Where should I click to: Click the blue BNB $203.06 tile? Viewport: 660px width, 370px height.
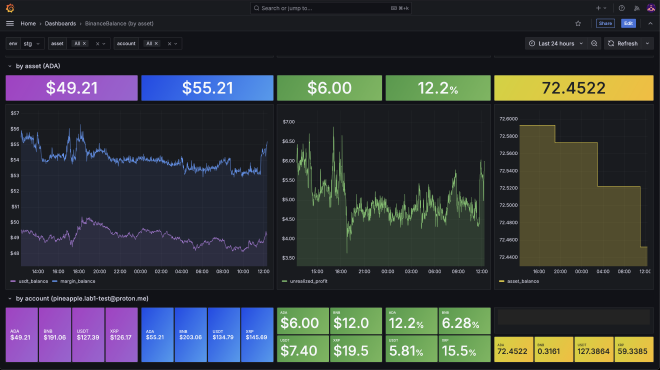click(191, 335)
